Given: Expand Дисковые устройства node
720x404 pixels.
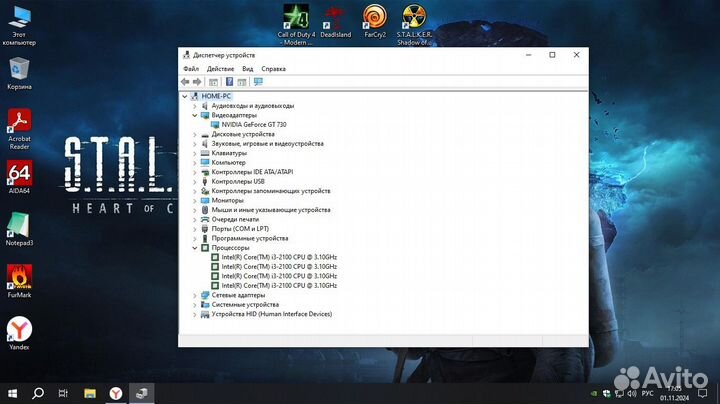Looking at the screenshot, I should [195, 135].
